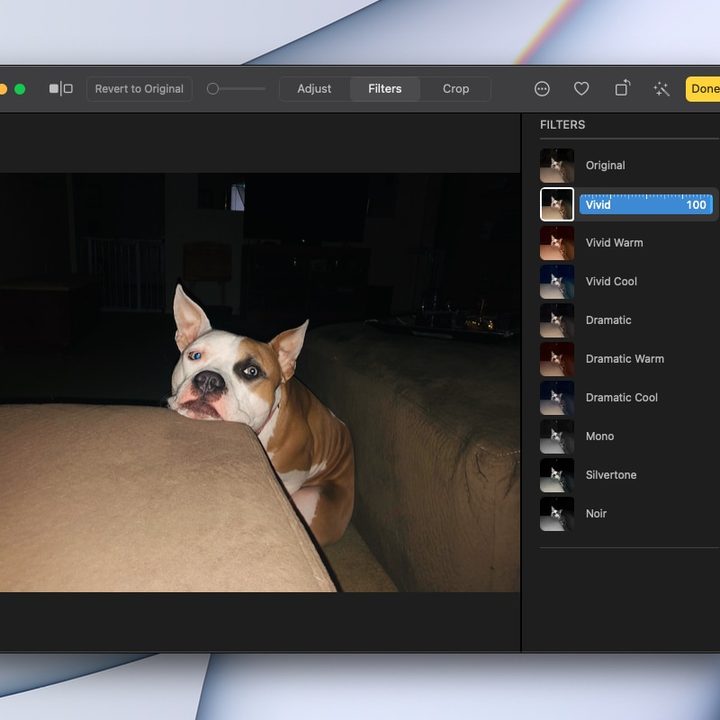
Task: Mark photo as favorite with heart icon
Action: tap(581, 89)
